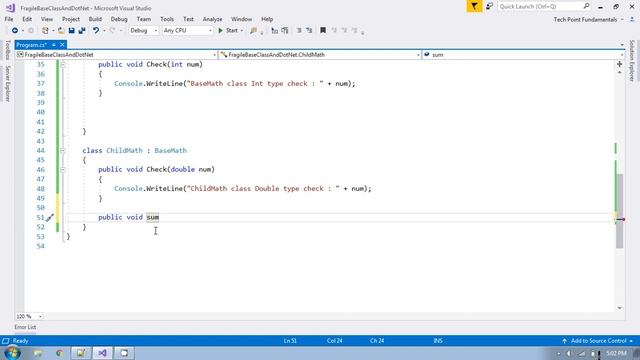Screen dimensions: 640x360
Task: Open Windows Explorer from the taskbar
Action: [38, 353]
